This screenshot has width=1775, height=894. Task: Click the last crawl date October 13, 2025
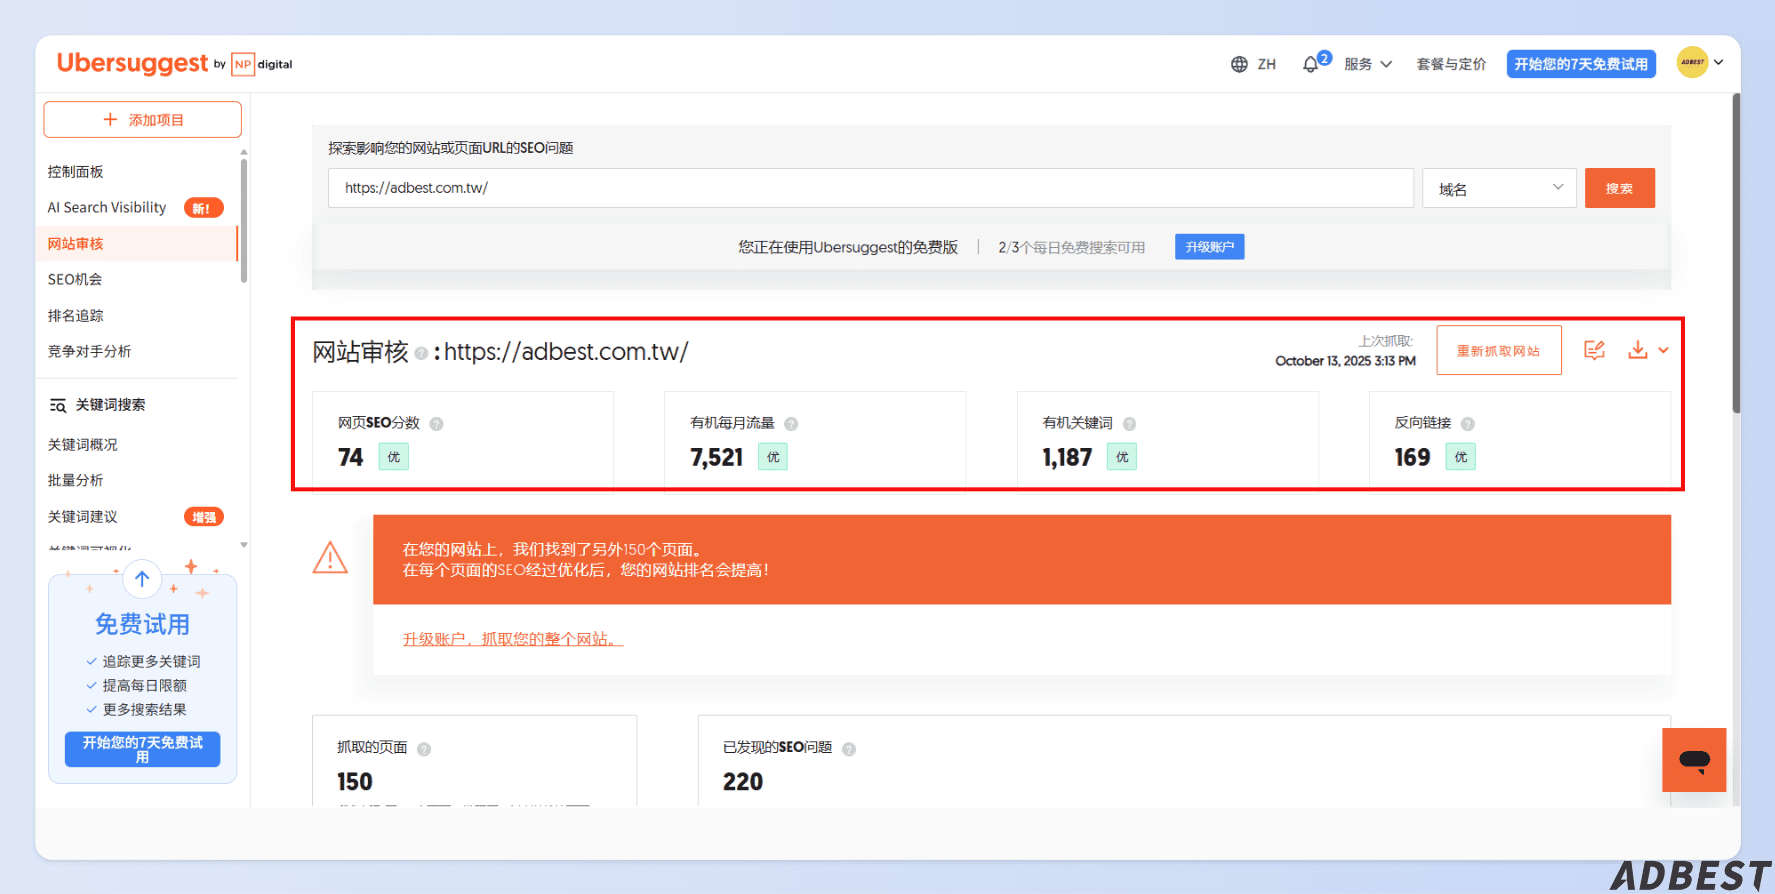[x=1345, y=361]
